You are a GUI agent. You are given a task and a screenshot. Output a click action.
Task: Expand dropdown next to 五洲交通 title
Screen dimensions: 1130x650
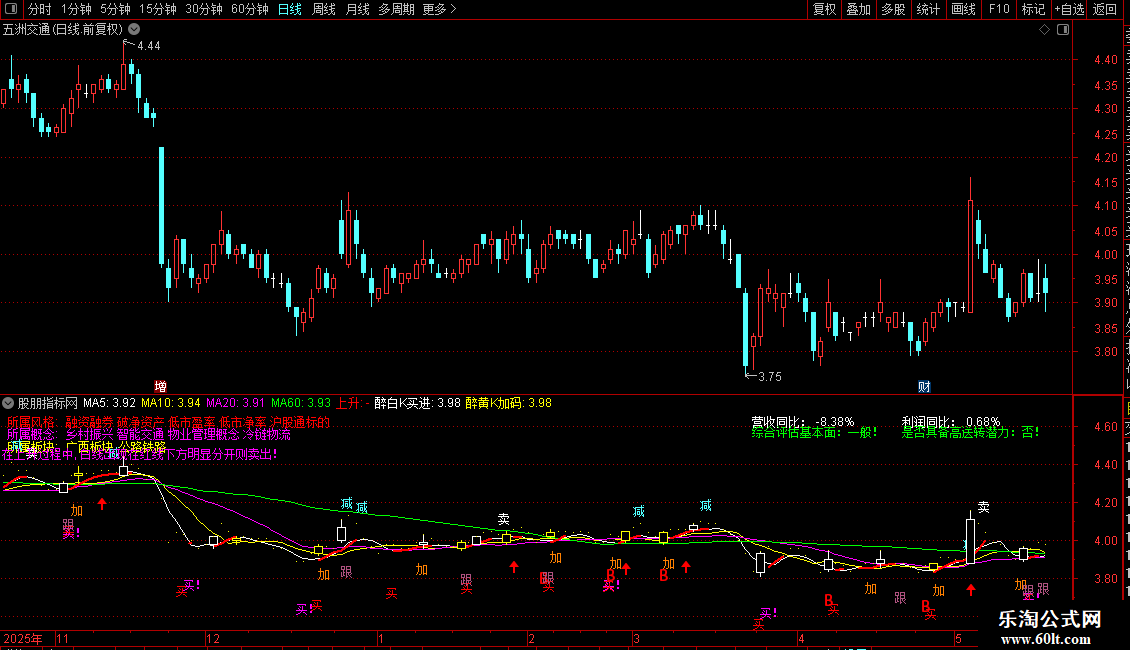tap(134, 29)
